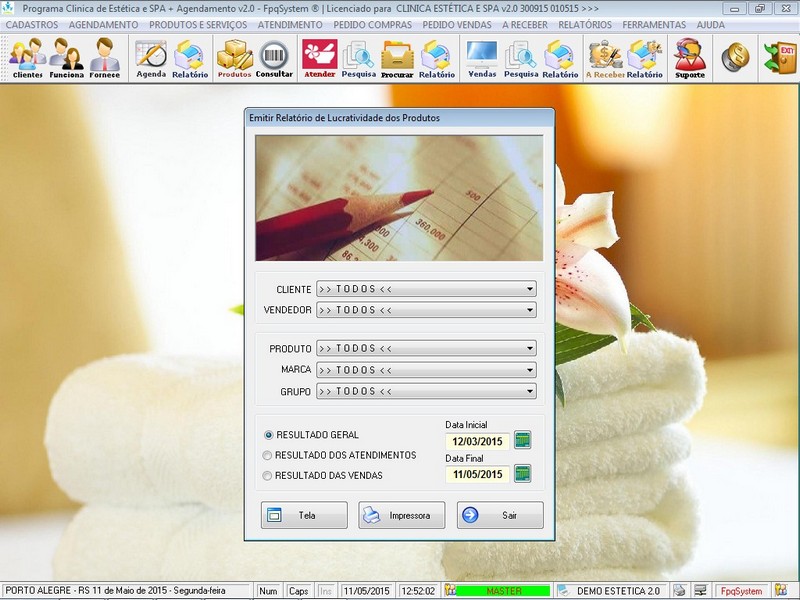Click the Consultar barcode icon
Viewport: 800px width, 600px height.
pos(274,58)
